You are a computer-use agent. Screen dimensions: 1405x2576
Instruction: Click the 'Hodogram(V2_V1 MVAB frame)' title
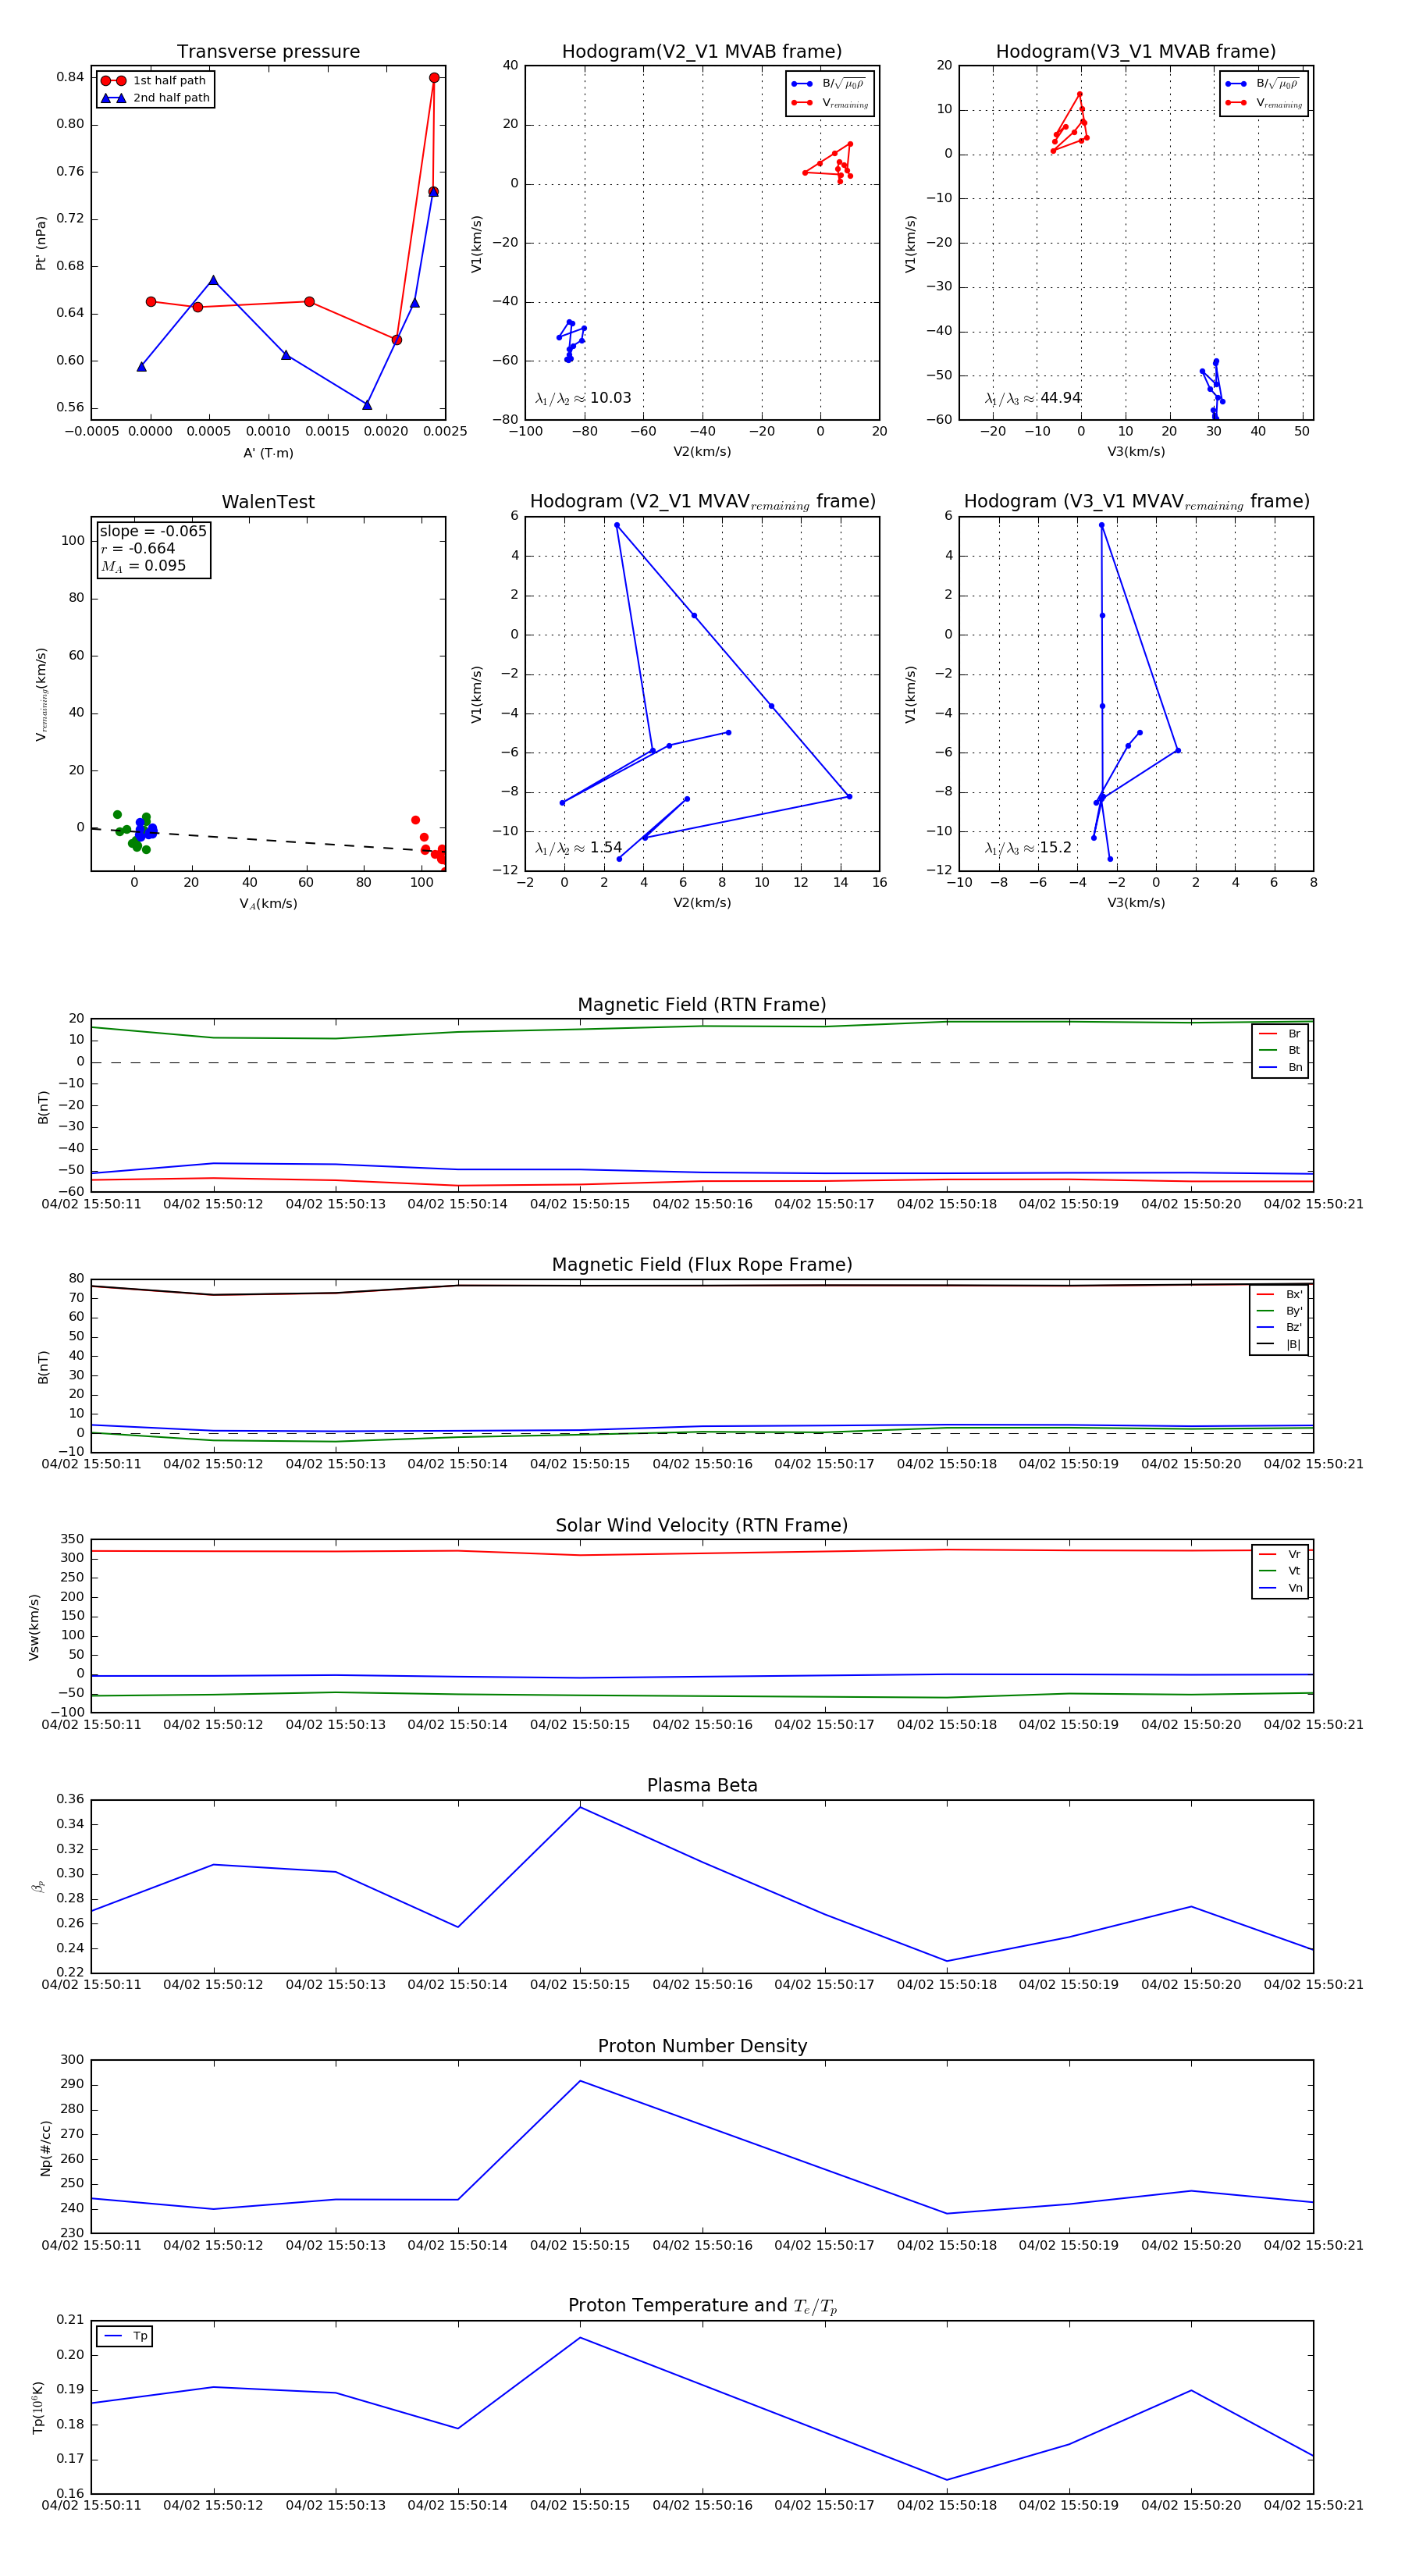[x=701, y=51]
